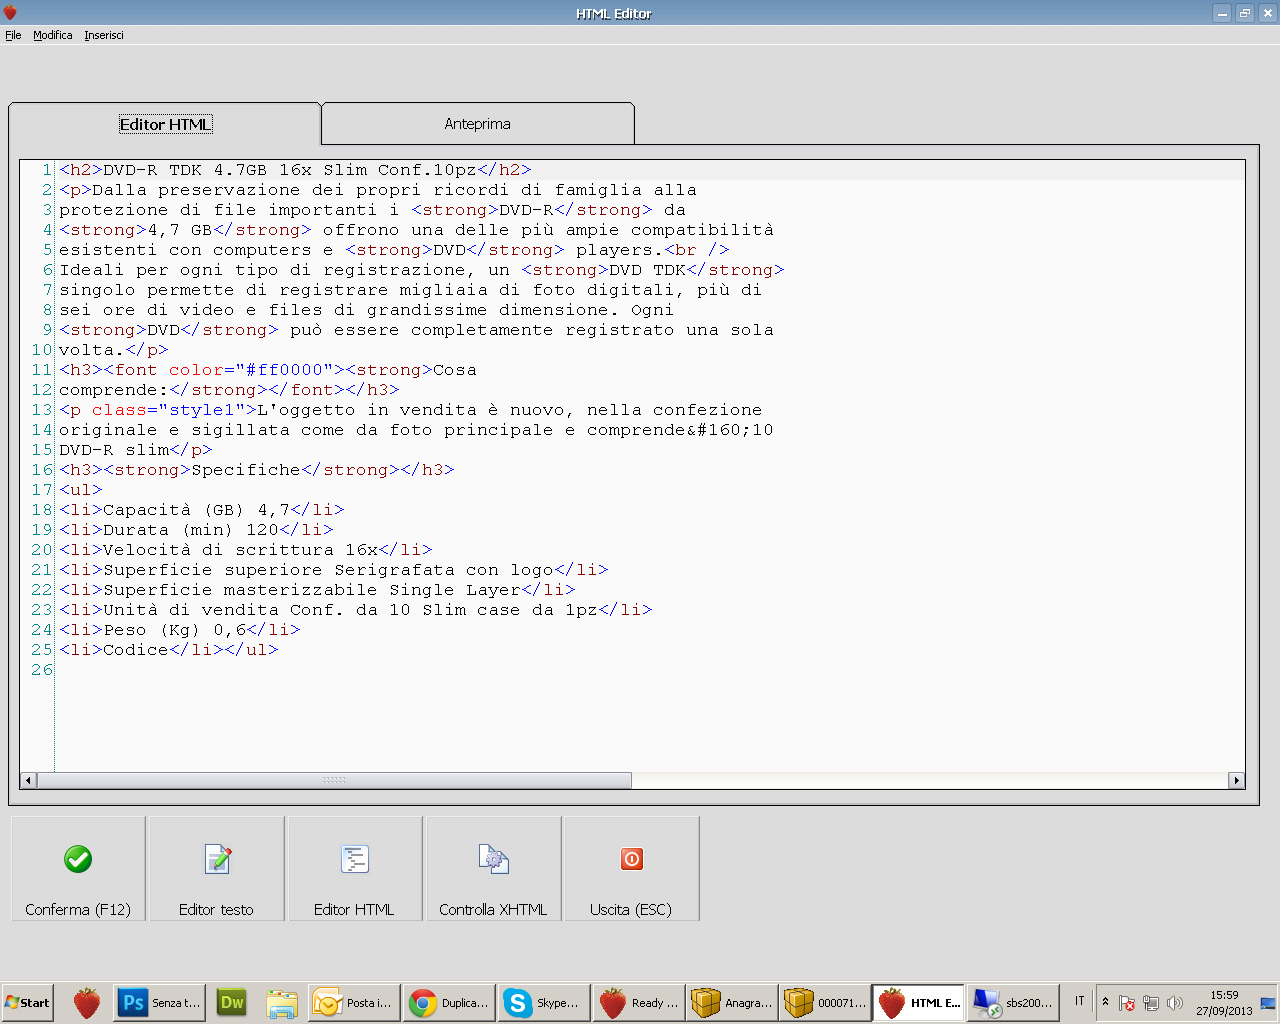Click the green checkmark Conferma icon
Screen dimensions: 1280x1024
coord(78,859)
